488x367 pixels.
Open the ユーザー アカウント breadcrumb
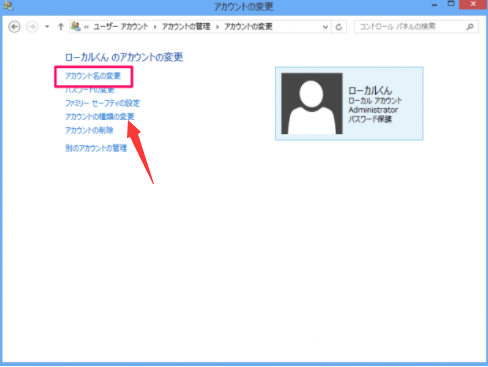(121, 27)
